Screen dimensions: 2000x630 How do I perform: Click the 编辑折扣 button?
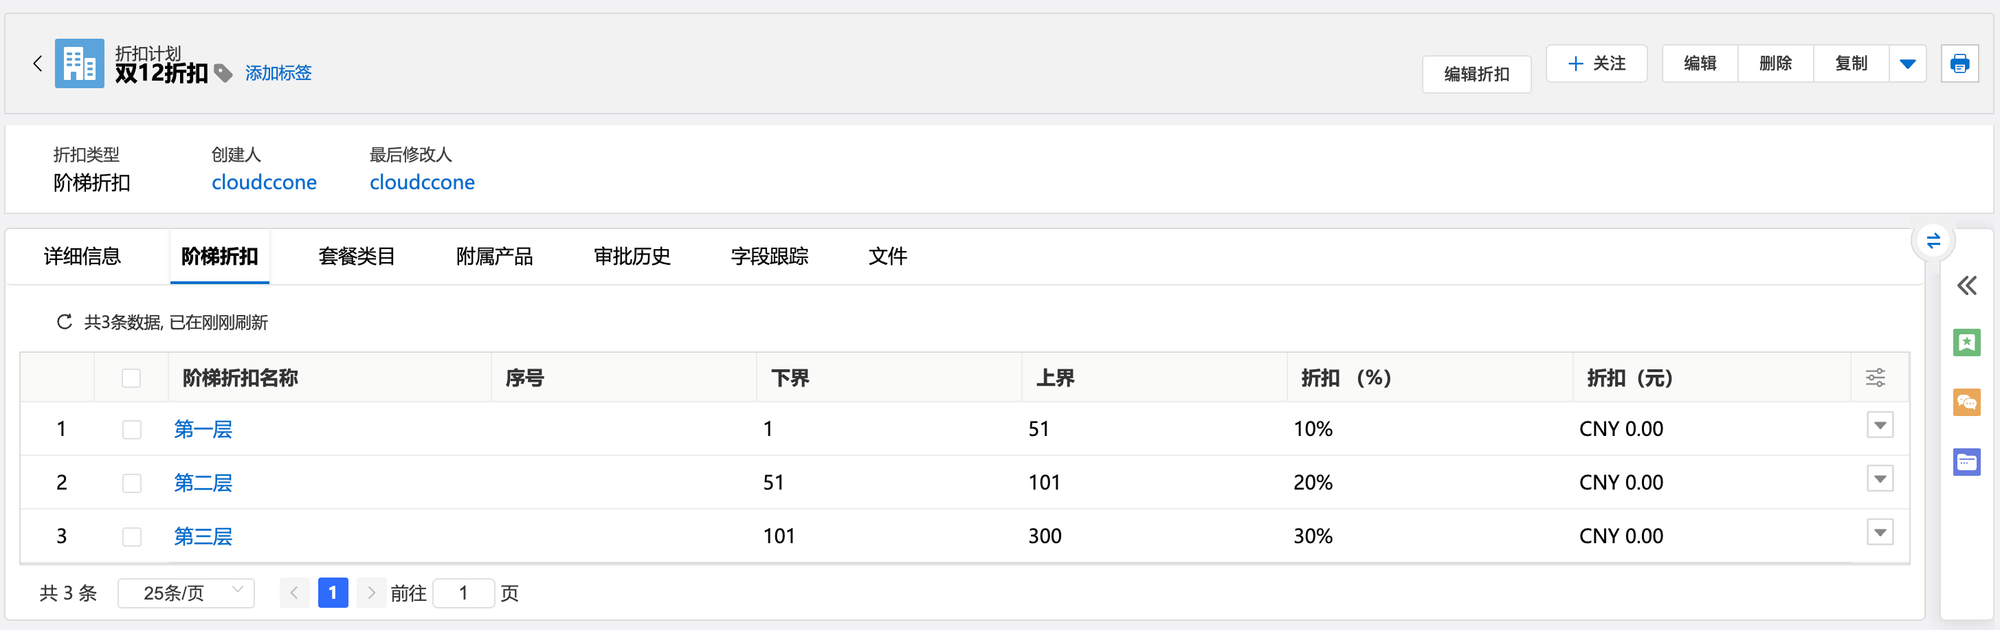click(x=1476, y=74)
